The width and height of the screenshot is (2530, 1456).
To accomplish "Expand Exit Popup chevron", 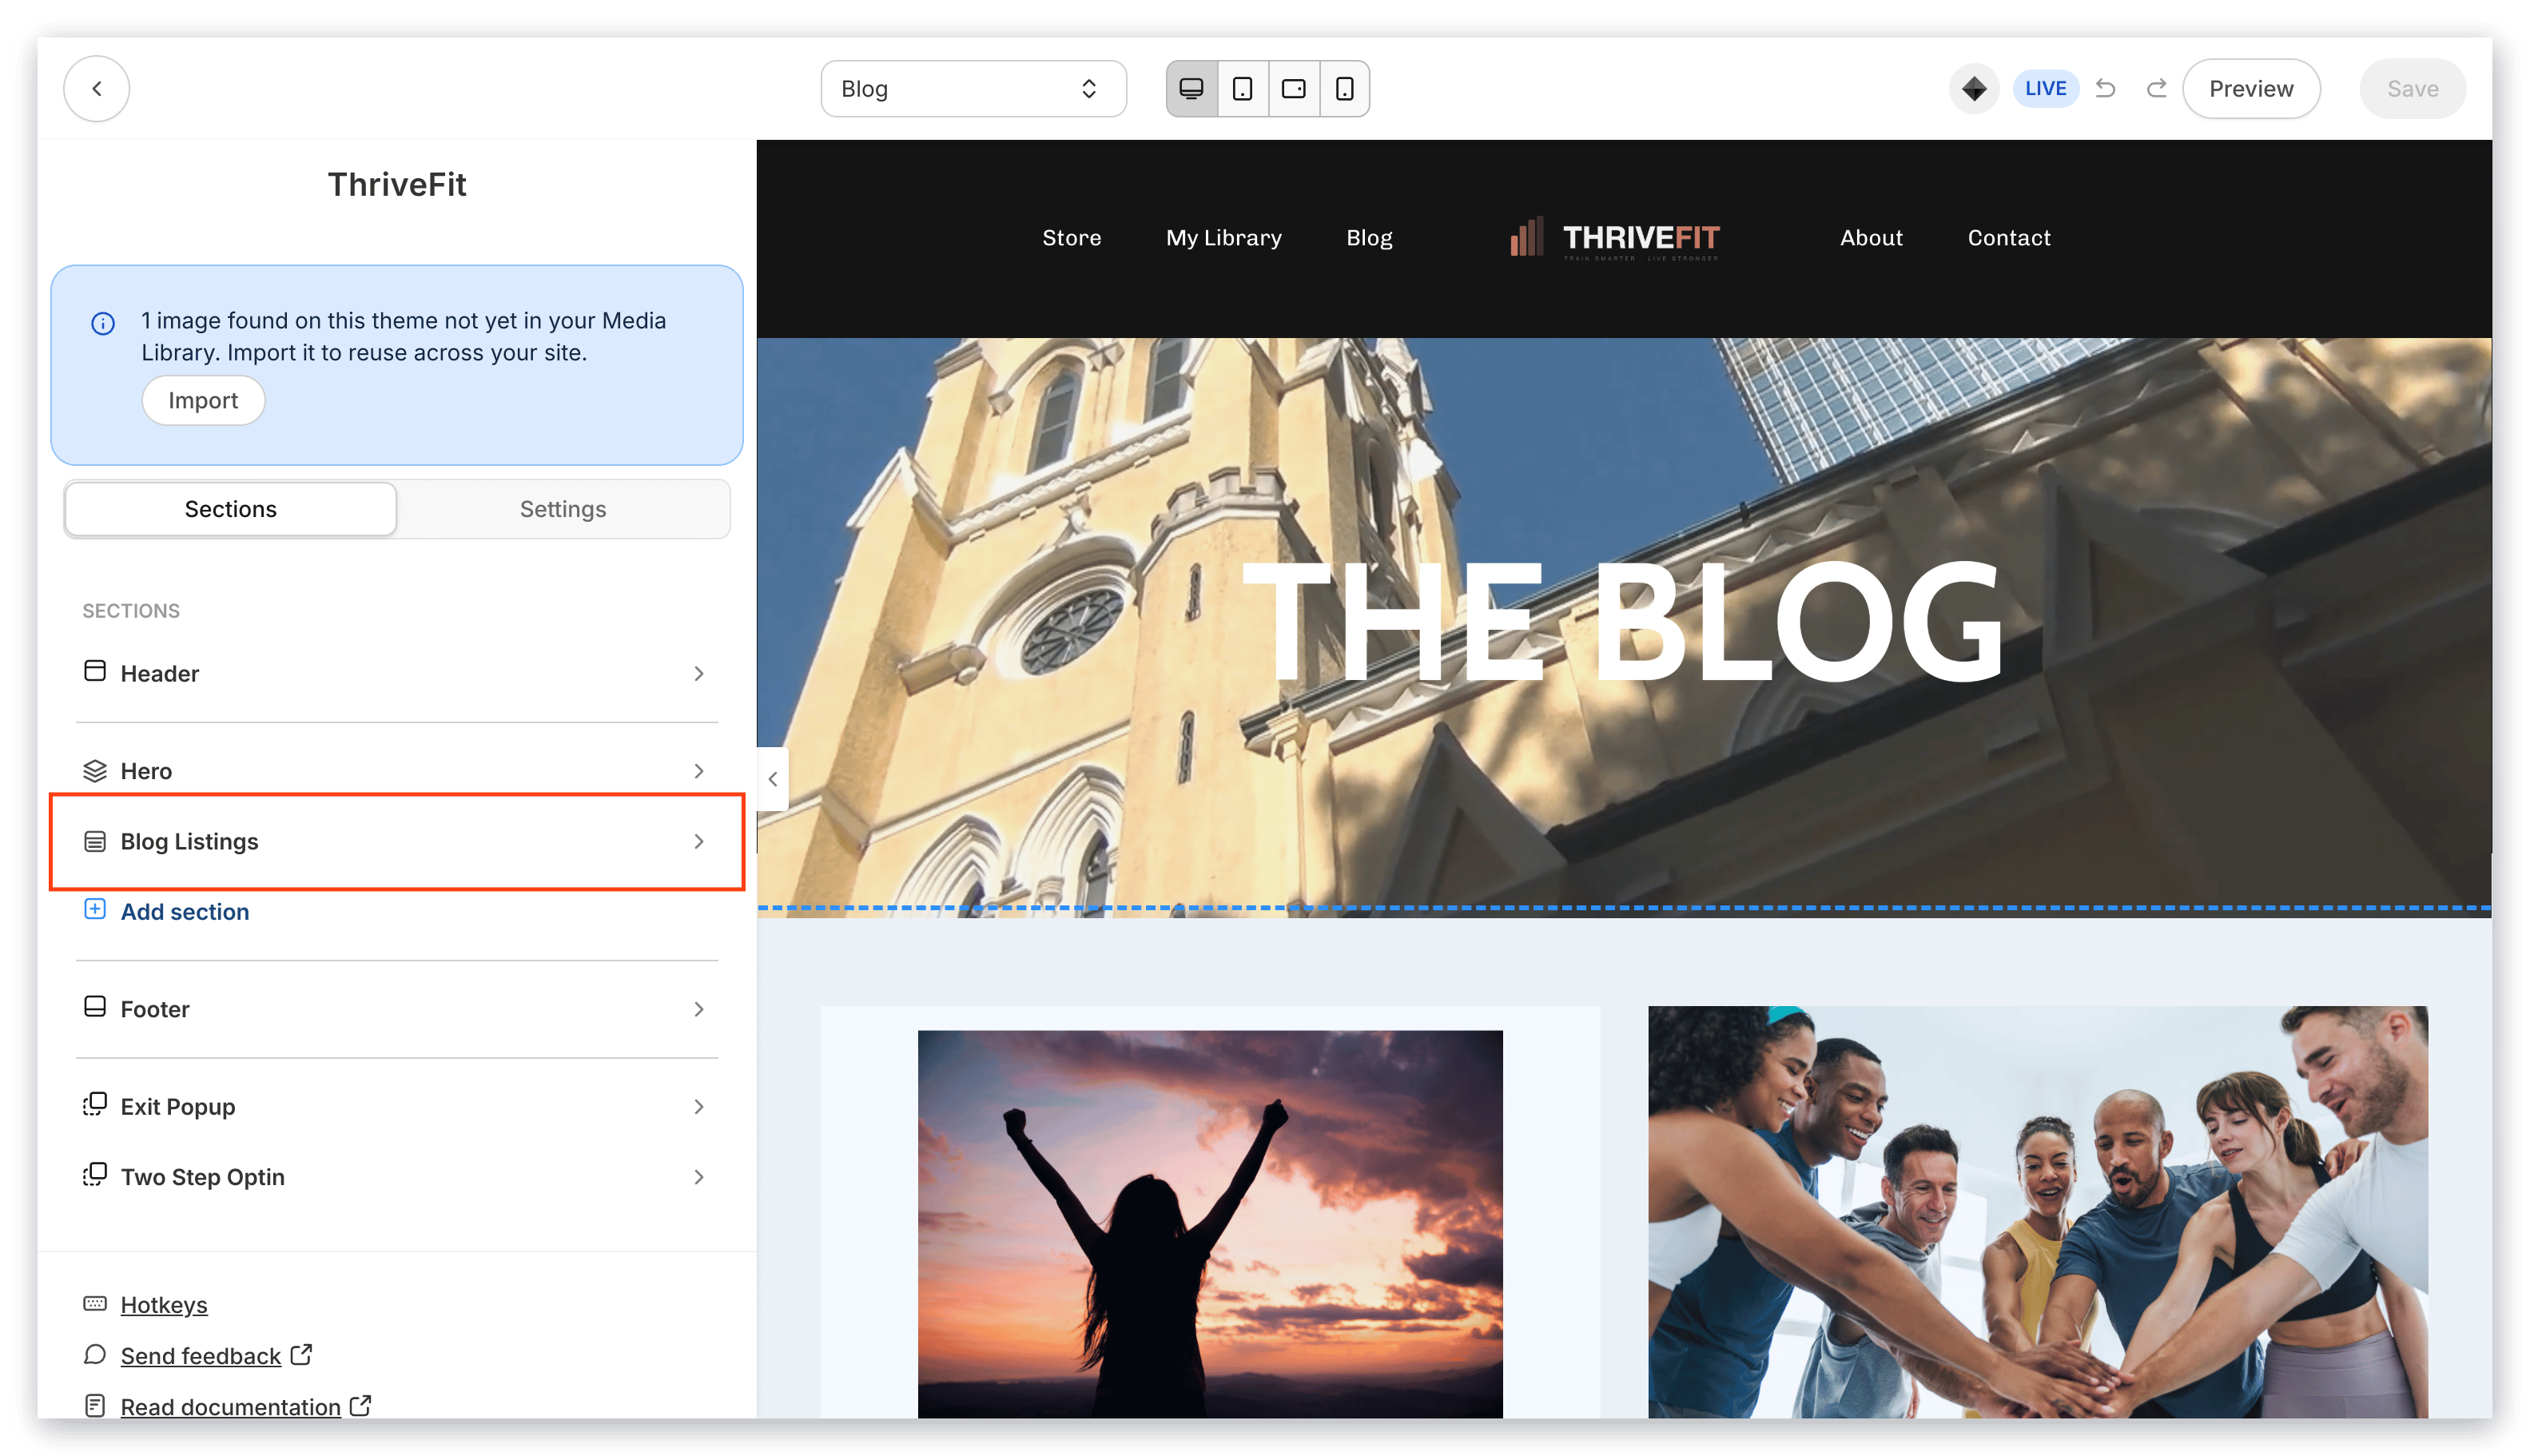I will 699,1106.
